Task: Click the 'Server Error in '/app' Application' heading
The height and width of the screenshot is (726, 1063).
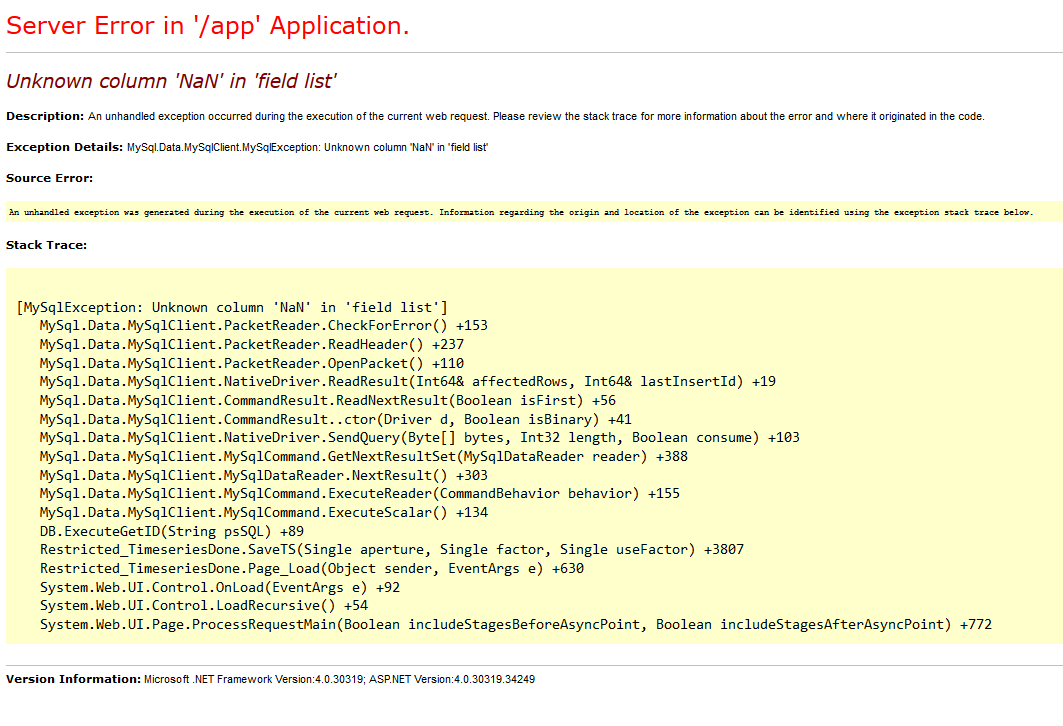Action: 208,26
